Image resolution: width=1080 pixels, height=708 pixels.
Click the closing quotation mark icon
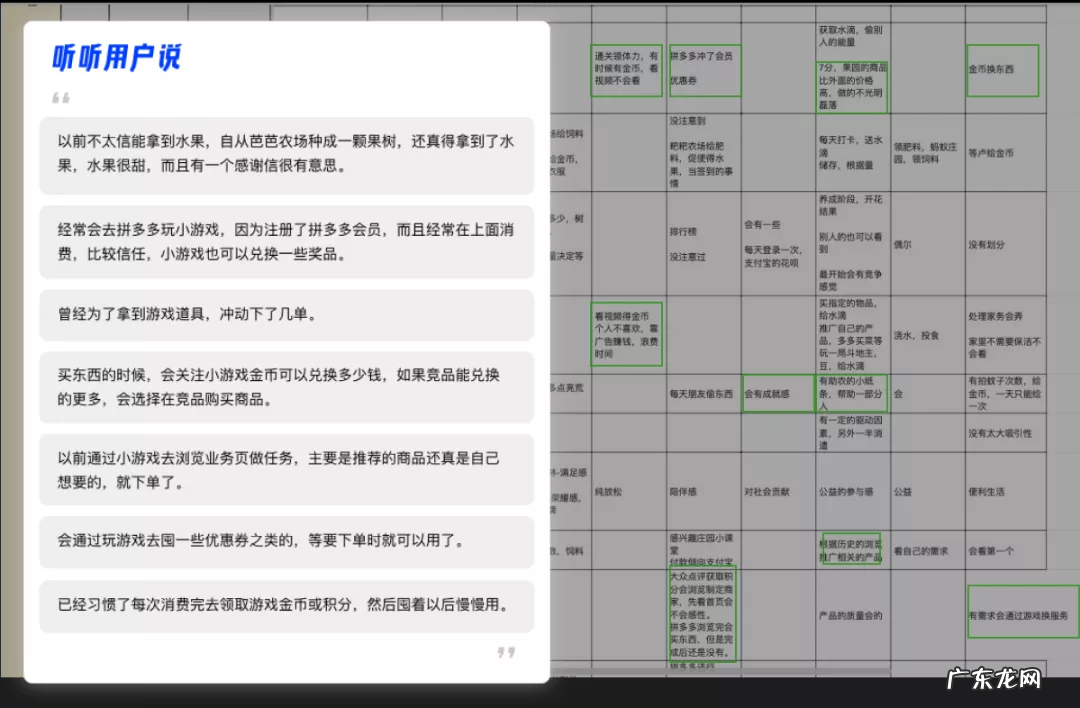(505, 651)
